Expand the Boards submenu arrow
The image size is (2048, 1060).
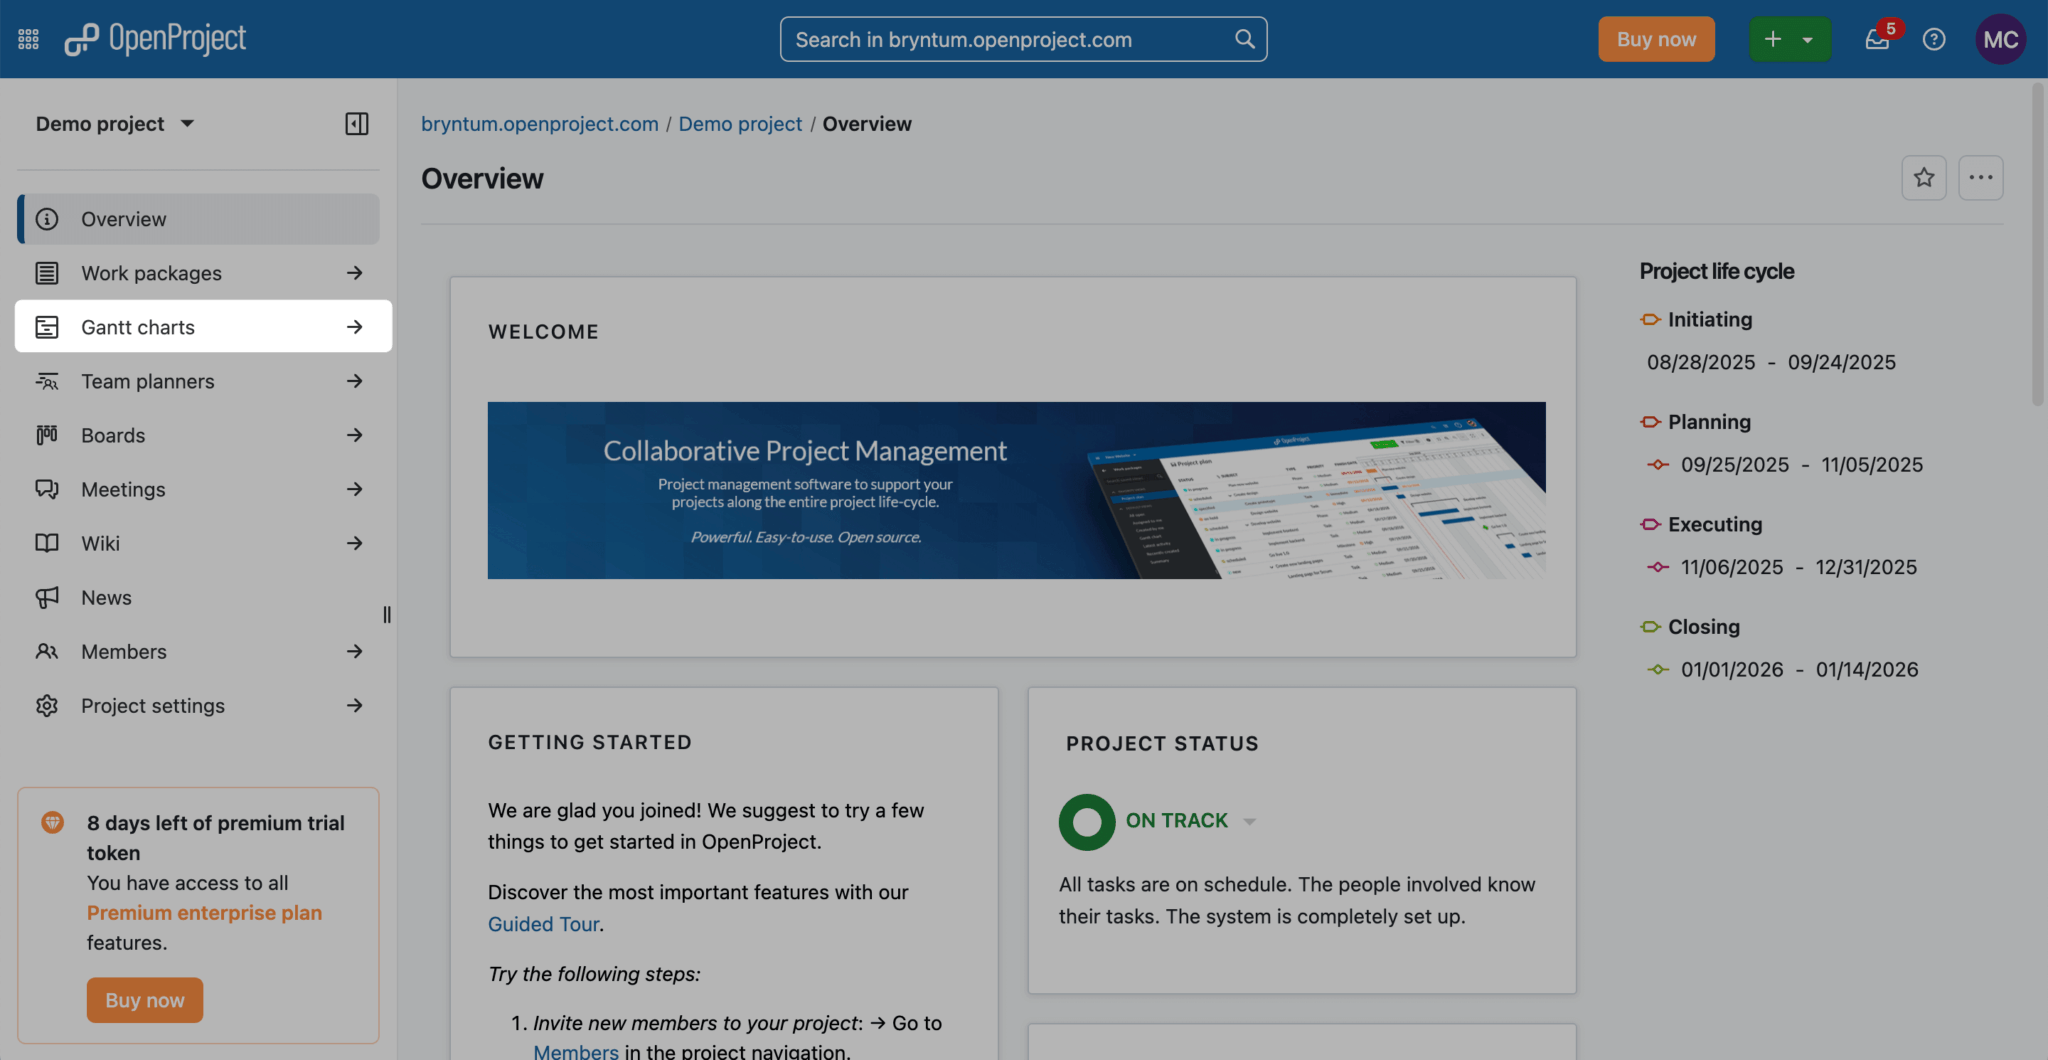(354, 435)
